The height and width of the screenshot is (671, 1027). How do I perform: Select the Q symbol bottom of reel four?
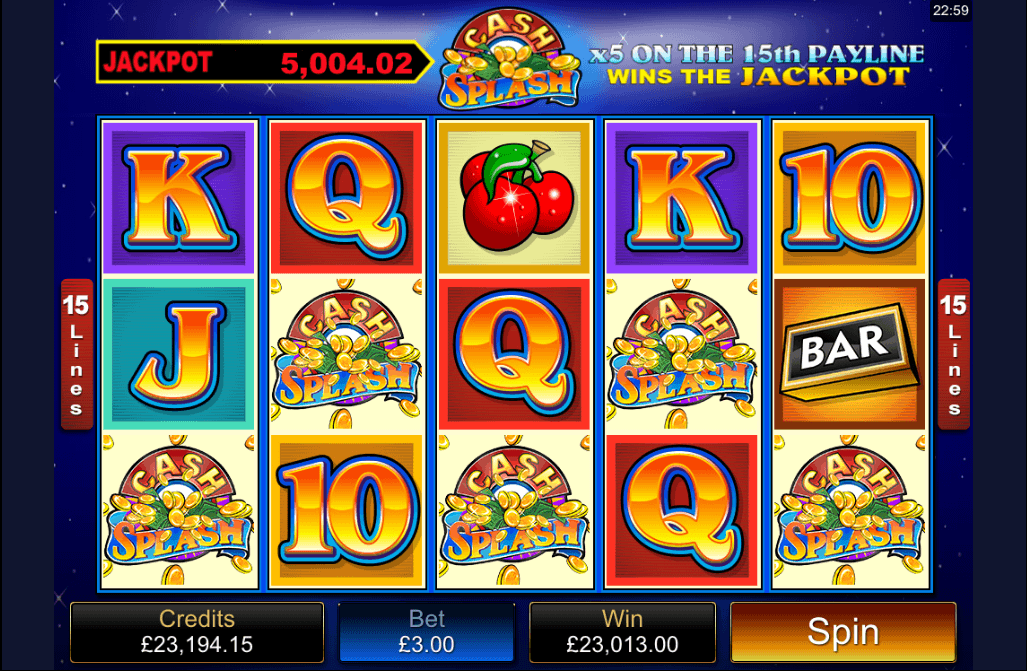coord(682,510)
